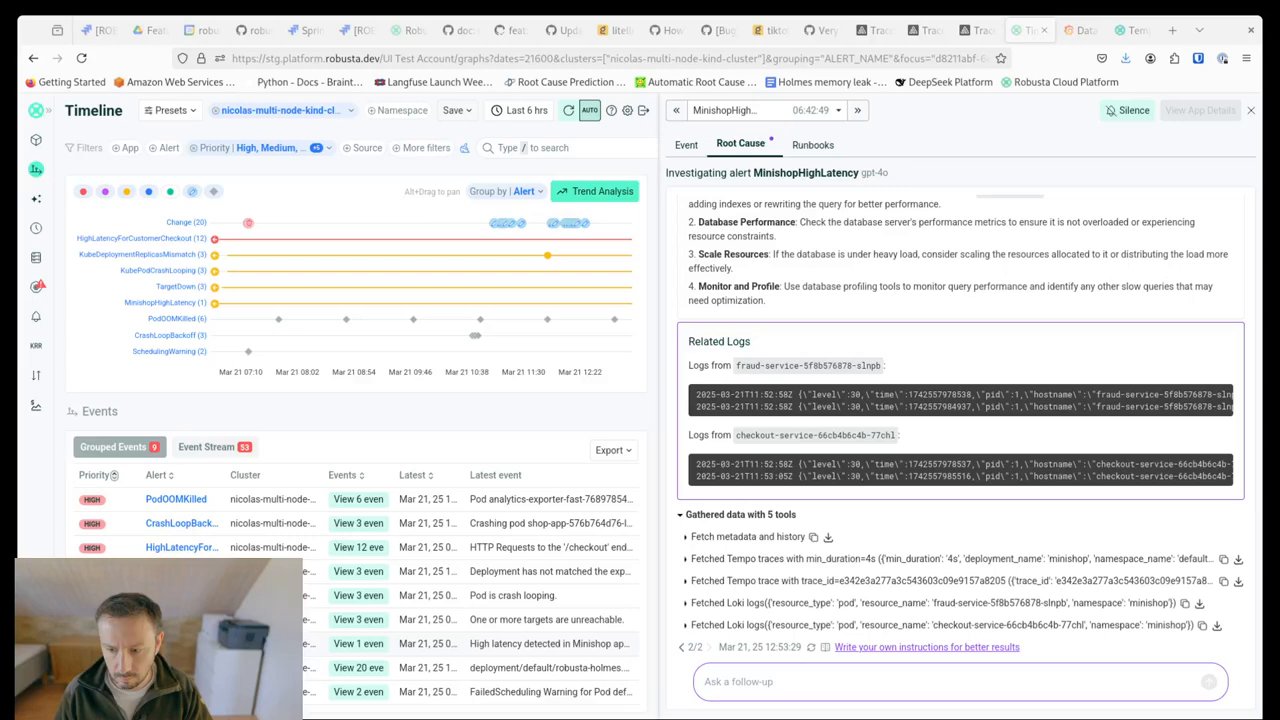The width and height of the screenshot is (1280, 720).
Task: Click the book icon beside the instructions link
Action: click(x=825, y=647)
